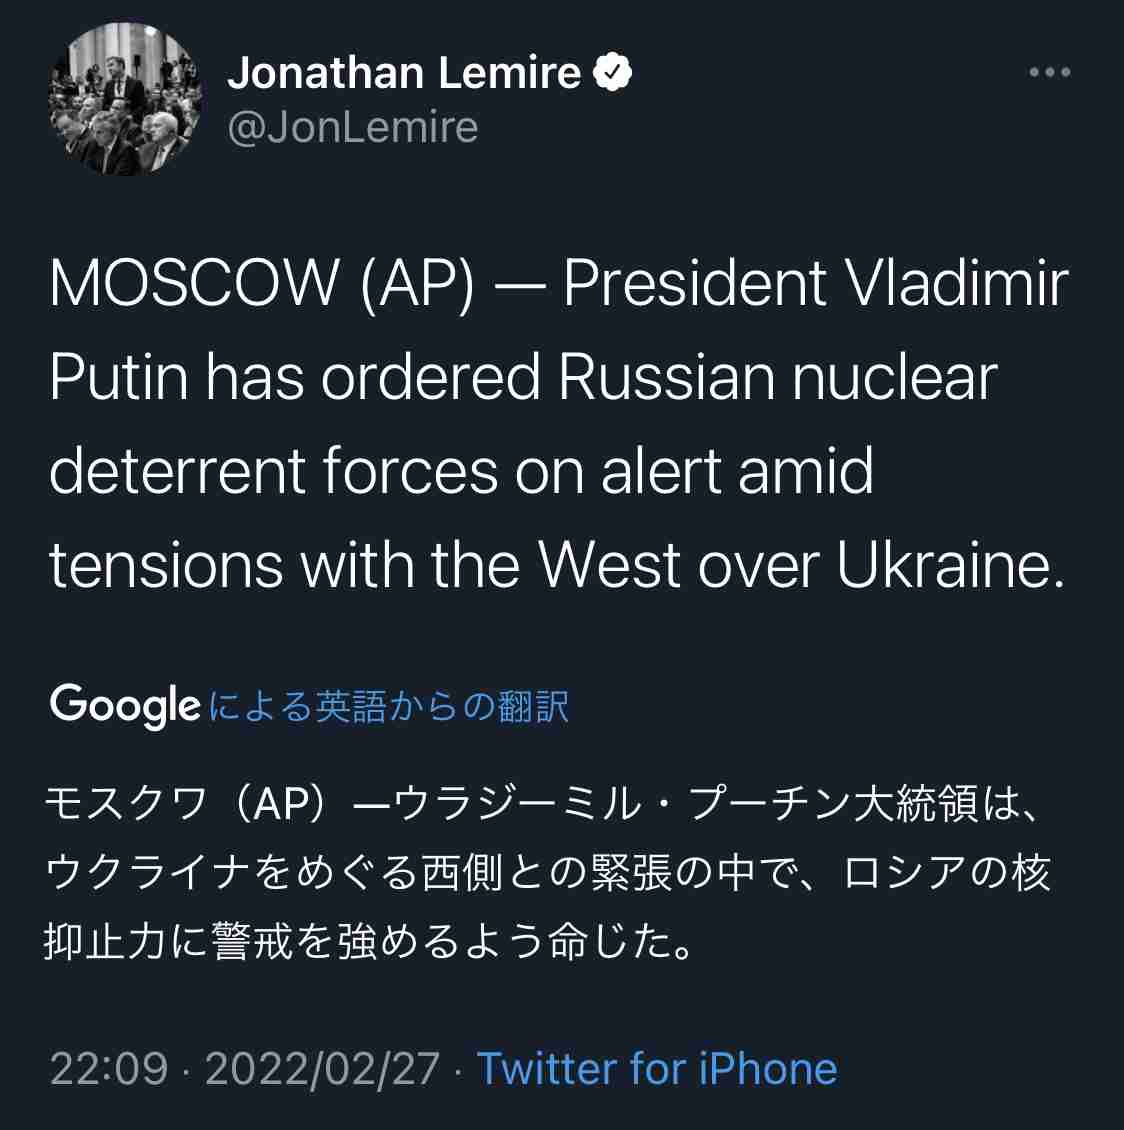The image size is (1124, 1130).
Task: Click the "deterrent forces on alert amid" line
Action: [x=461, y=471]
